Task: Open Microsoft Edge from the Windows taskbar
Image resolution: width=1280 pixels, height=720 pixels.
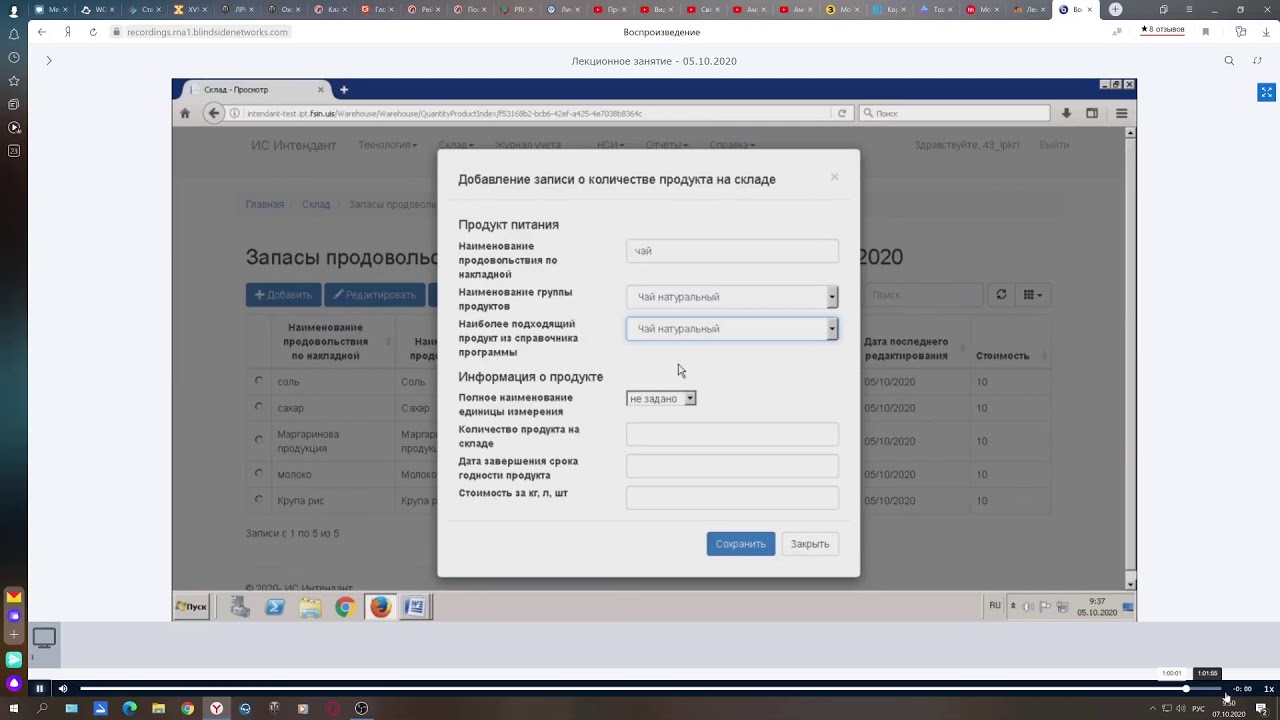Action: (129, 709)
